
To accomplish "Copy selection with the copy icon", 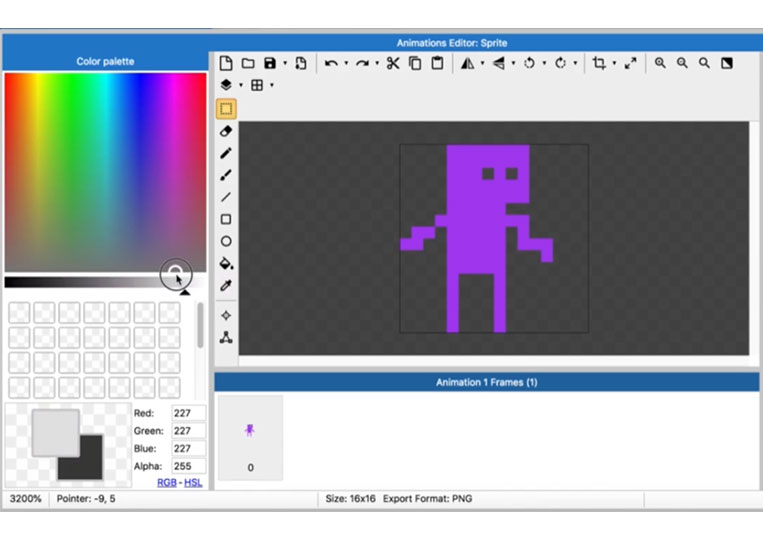I will click(415, 63).
